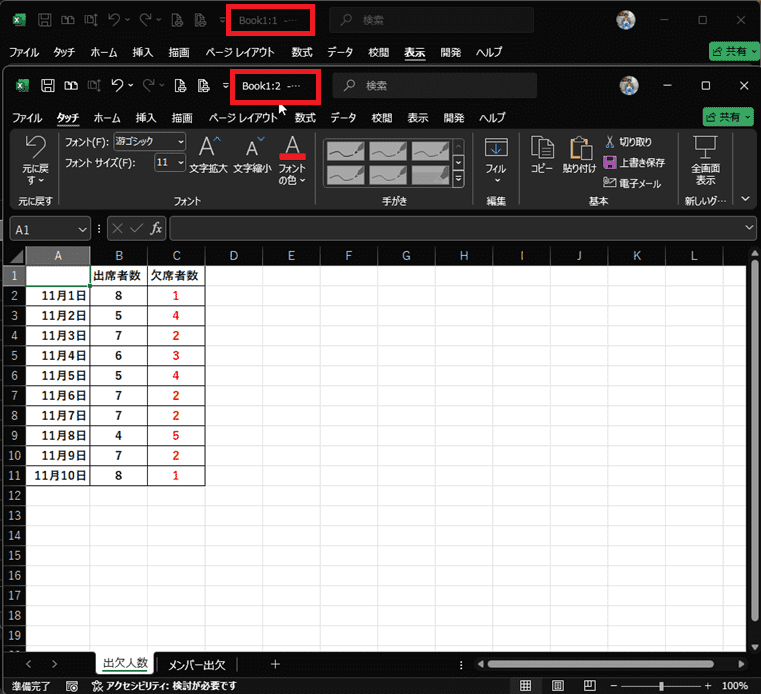Switch to the メンバー出欠 sheet tab
Image resolution: width=761 pixels, height=694 pixels.
point(196,664)
